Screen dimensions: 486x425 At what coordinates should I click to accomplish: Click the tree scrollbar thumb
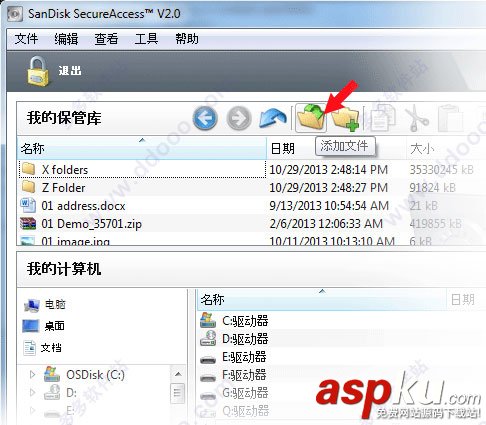point(177,393)
